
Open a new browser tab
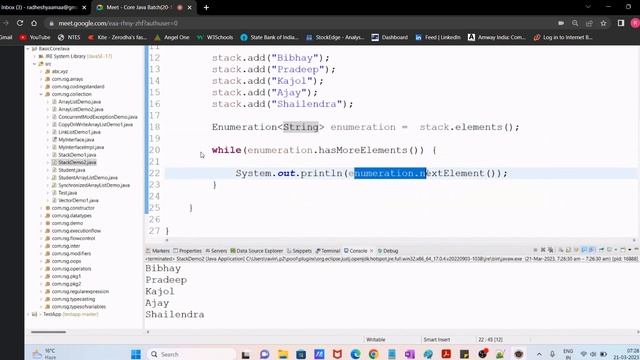[206, 7]
